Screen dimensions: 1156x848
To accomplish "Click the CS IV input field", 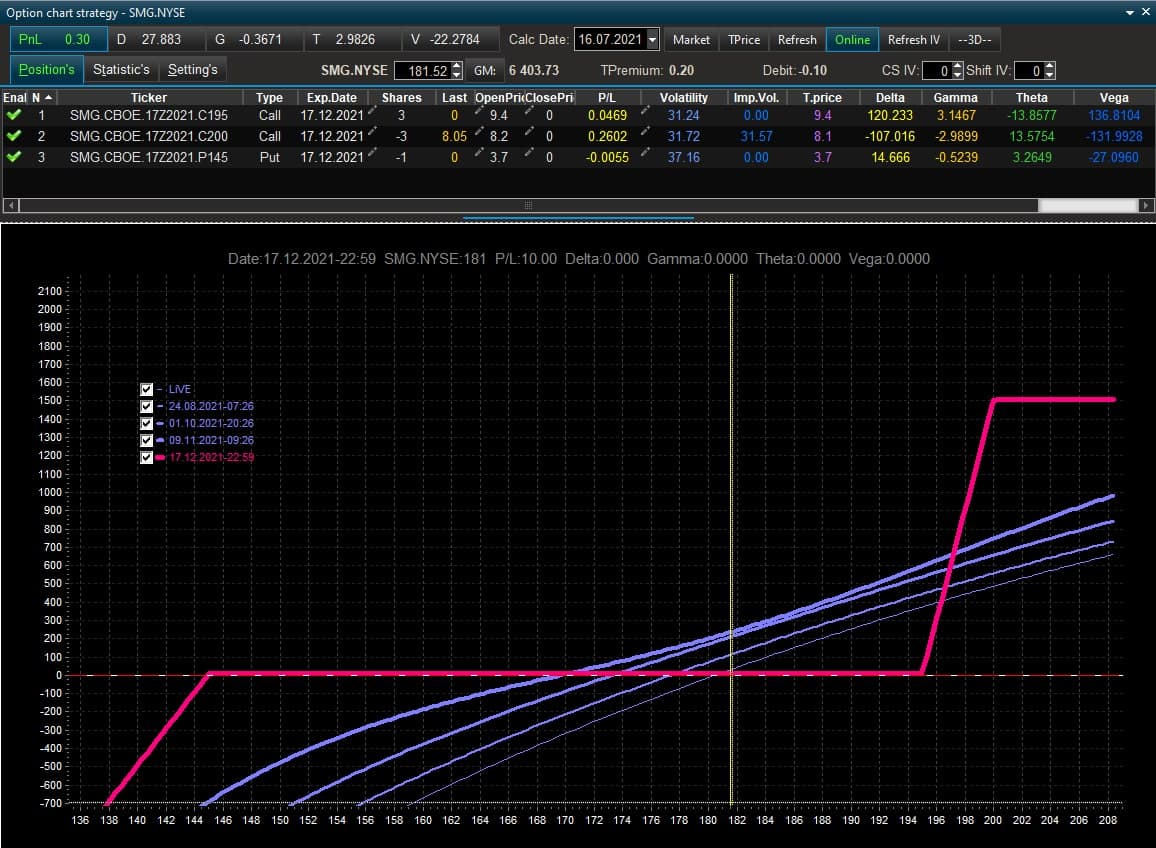I will click(x=936, y=71).
